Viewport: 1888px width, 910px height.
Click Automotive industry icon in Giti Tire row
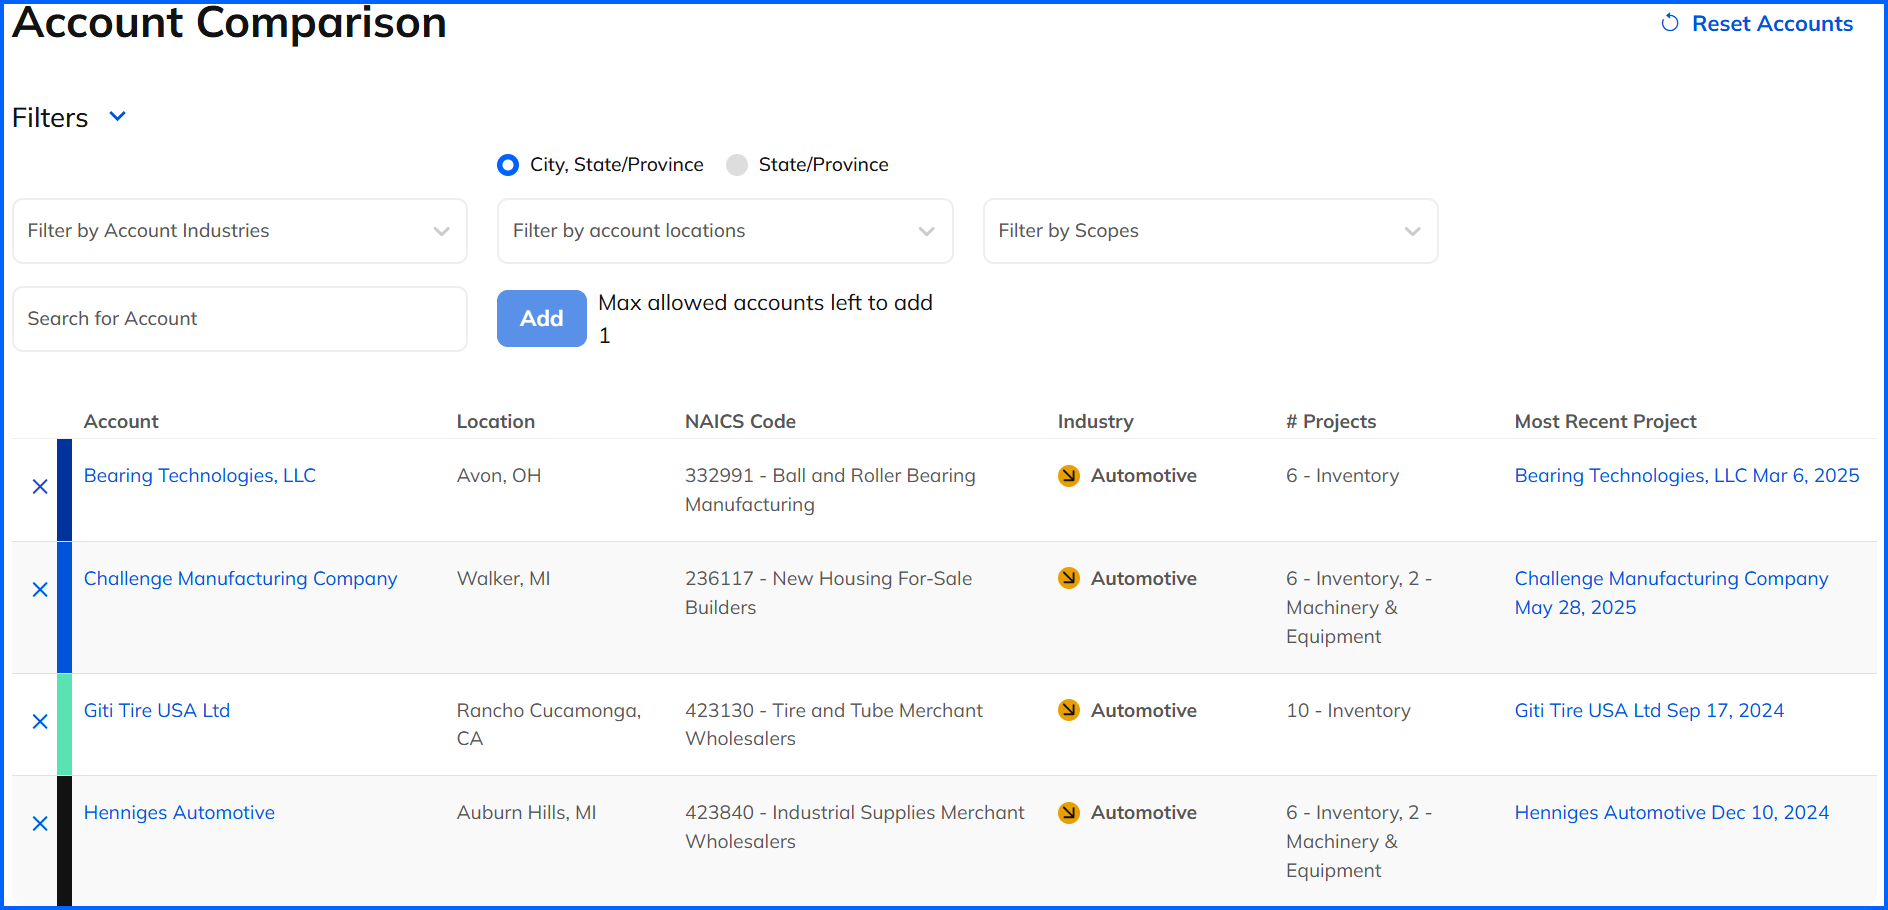coord(1069,711)
